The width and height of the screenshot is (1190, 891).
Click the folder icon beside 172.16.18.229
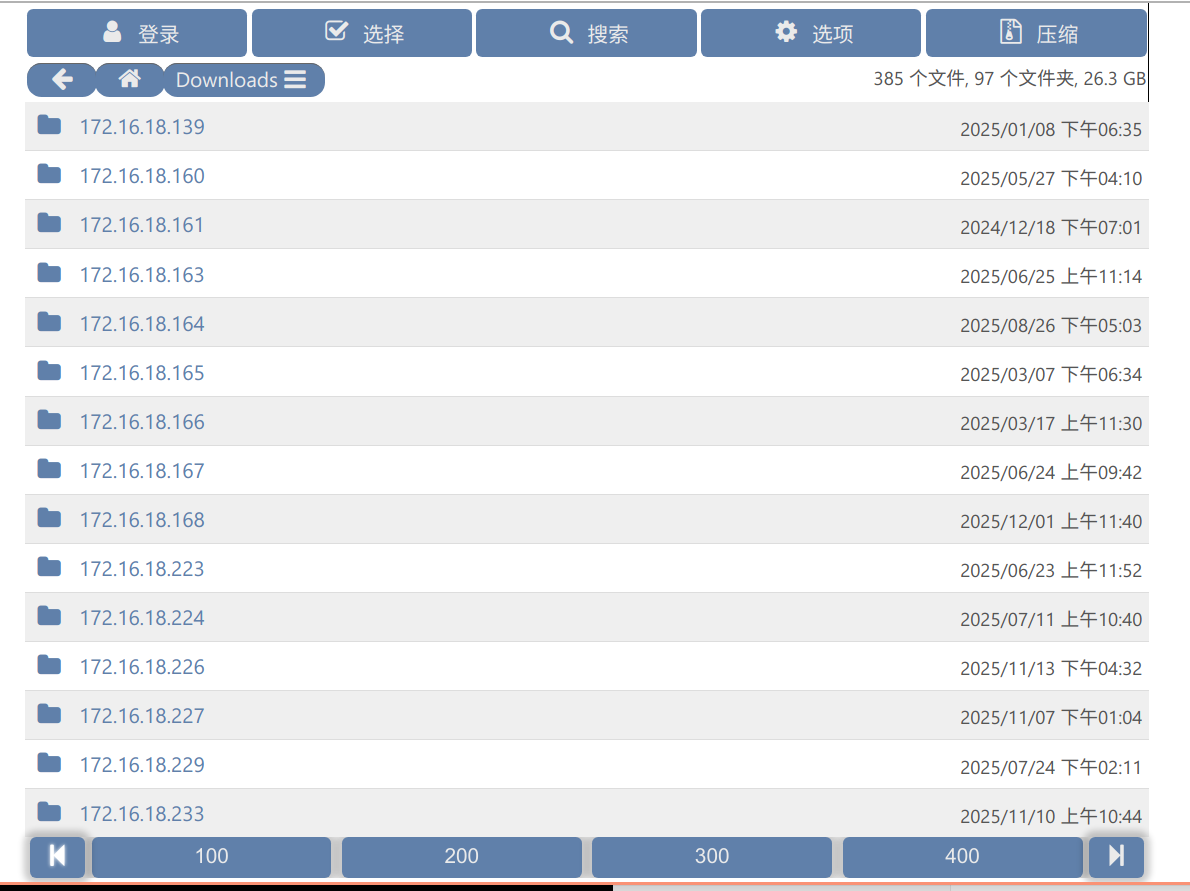pos(49,763)
